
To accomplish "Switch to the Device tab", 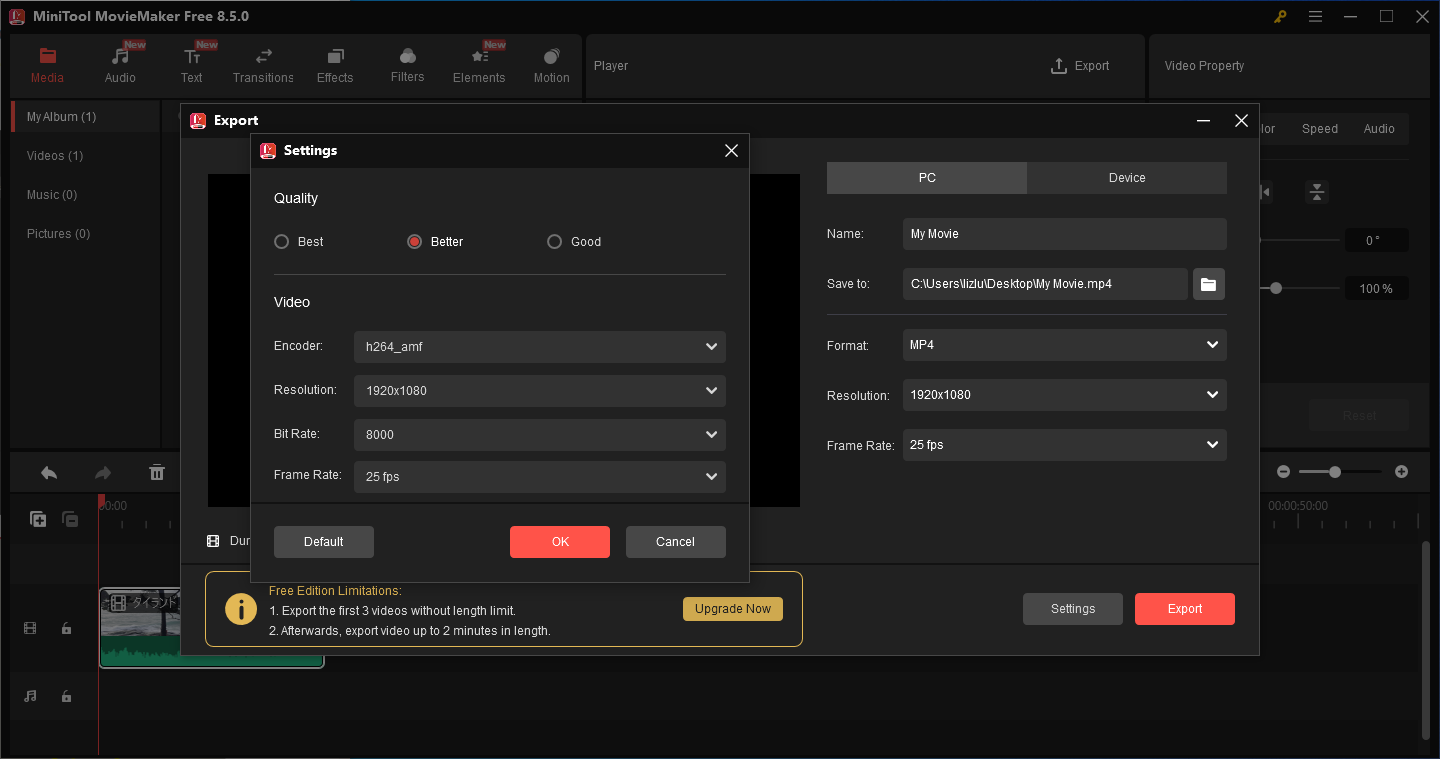I will (x=1126, y=177).
